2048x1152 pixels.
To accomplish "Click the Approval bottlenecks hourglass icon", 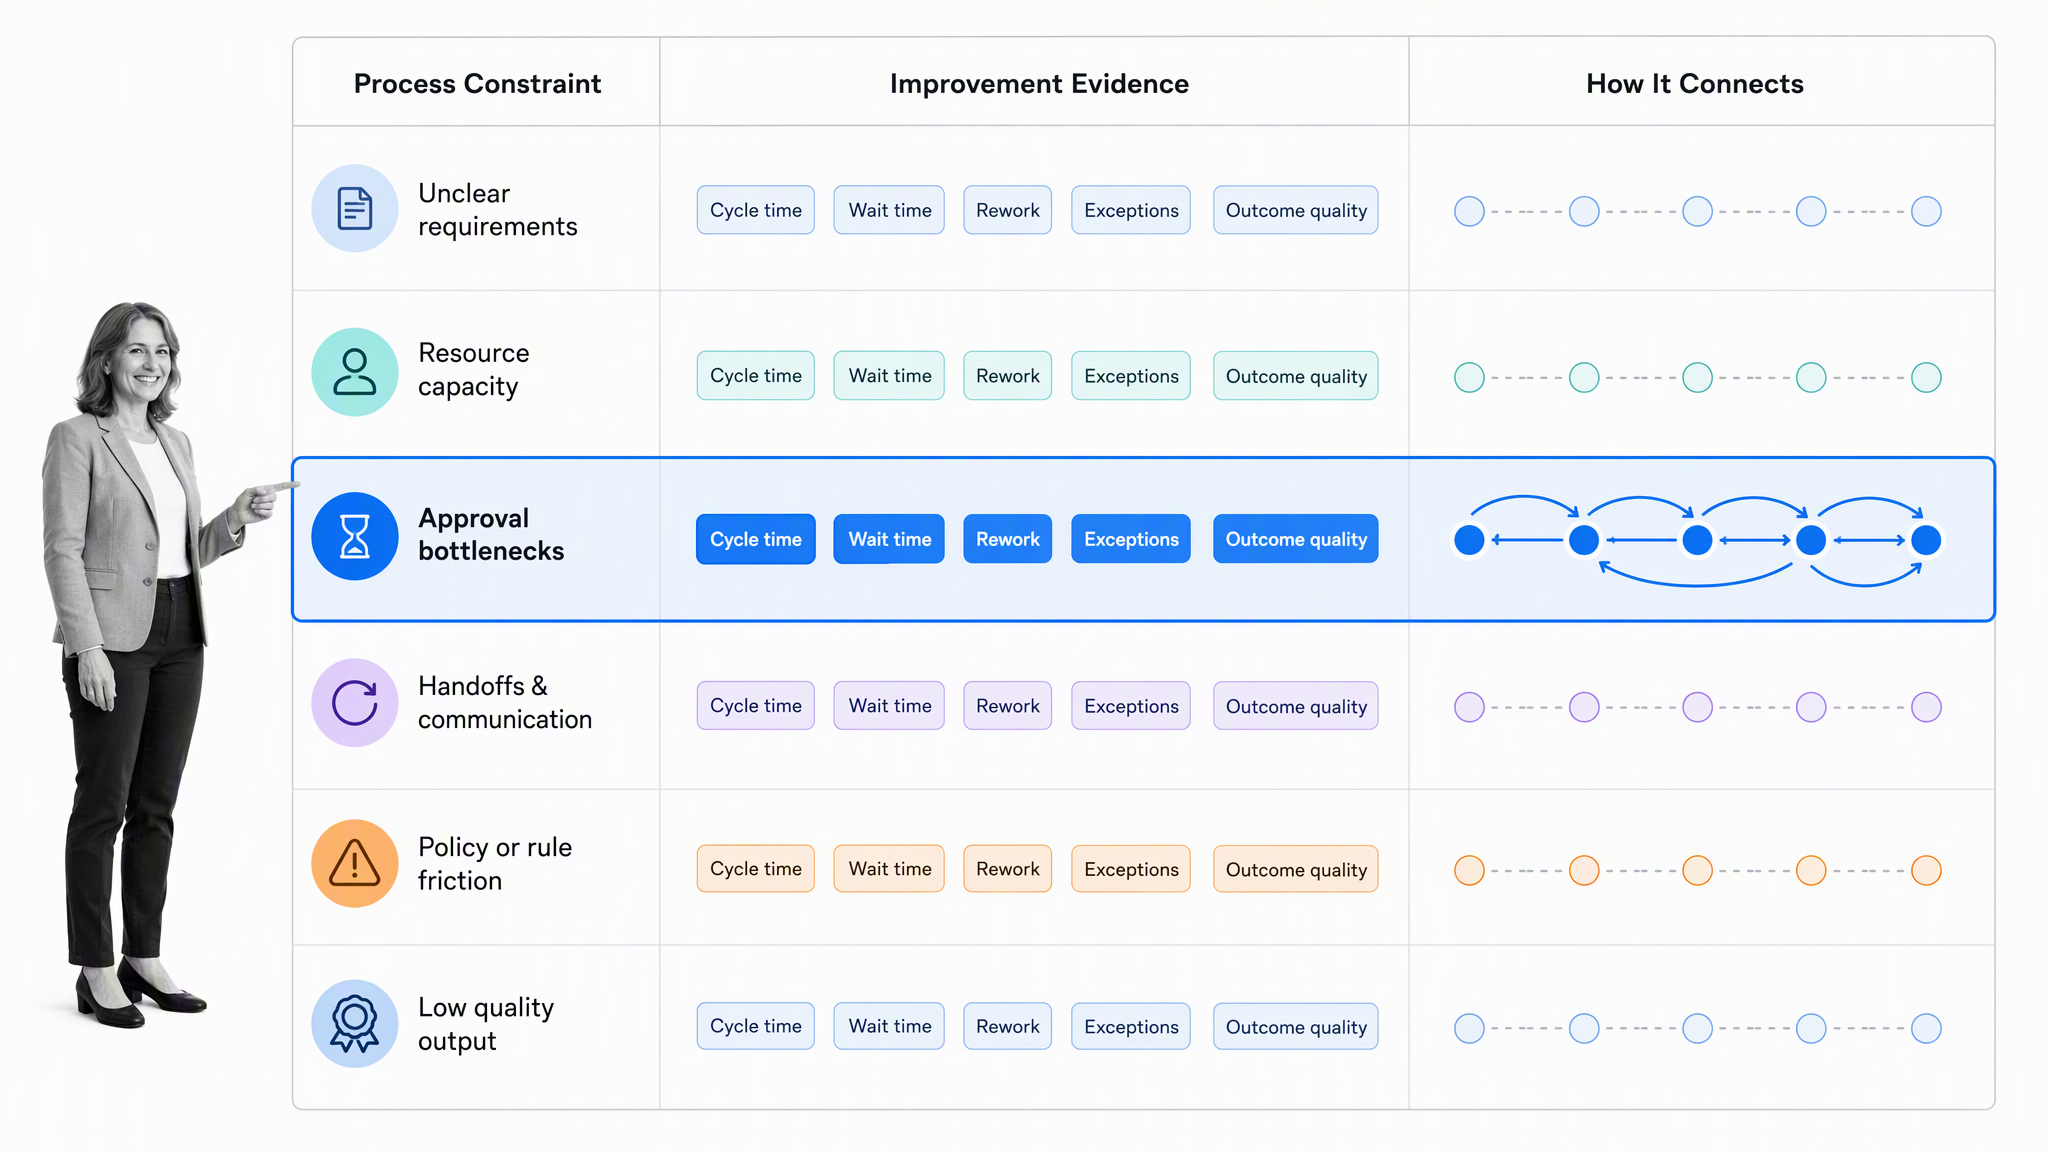I will (355, 536).
